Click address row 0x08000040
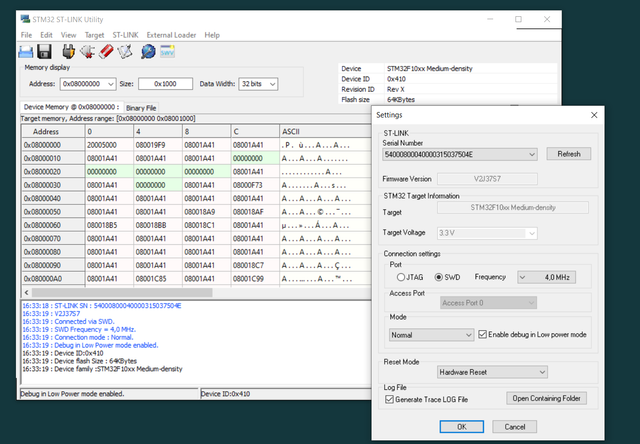This screenshot has width=640, height=444. click(53, 198)
